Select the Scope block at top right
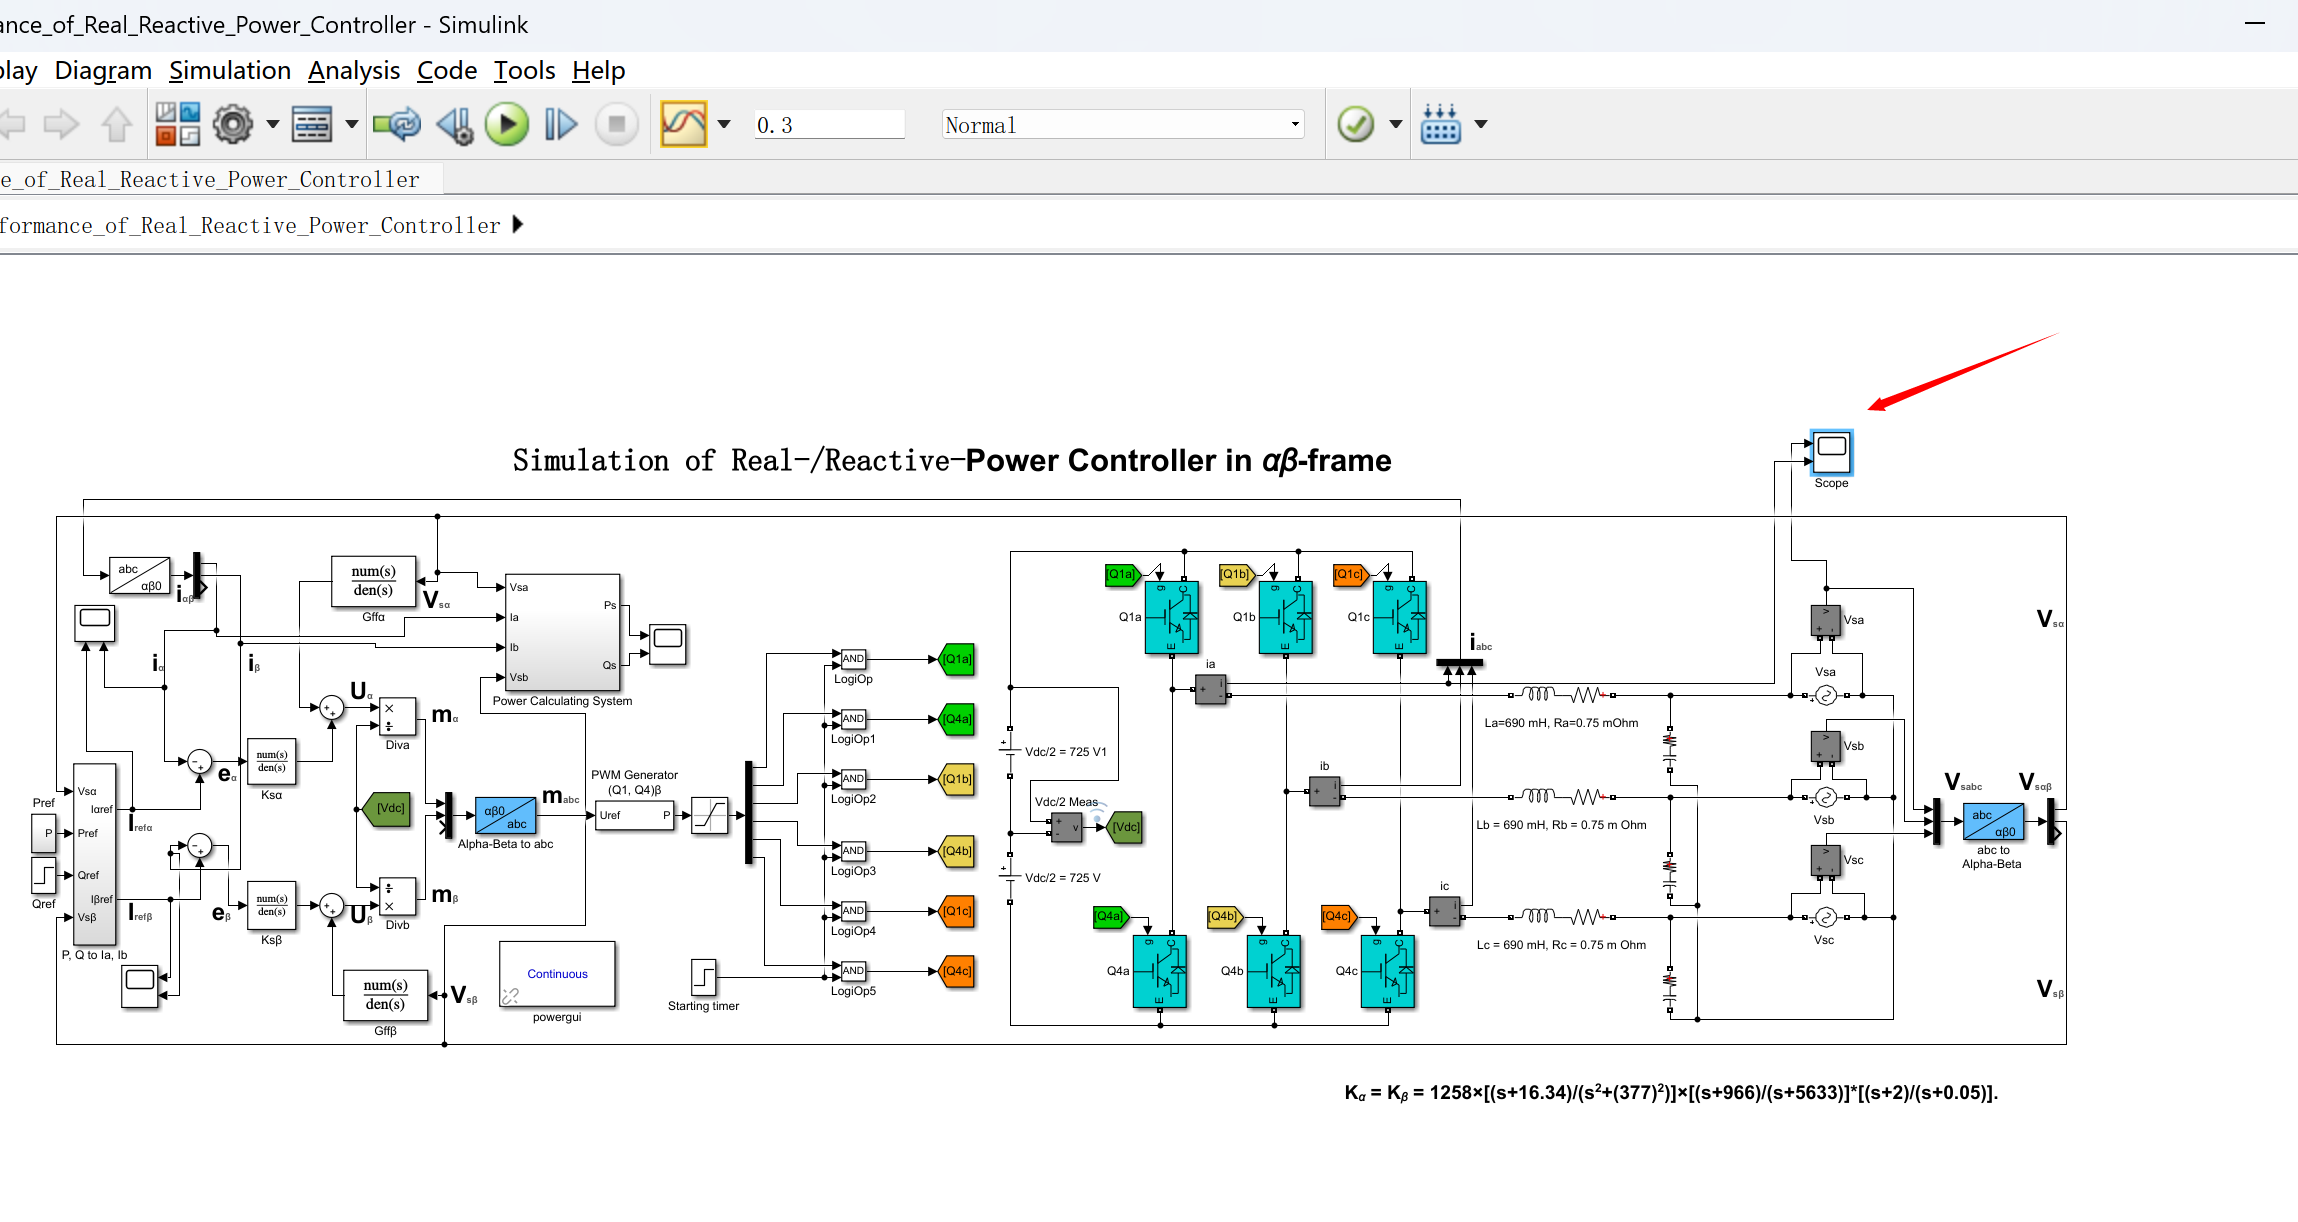2298x1222 pixels. pos(1831,453)
